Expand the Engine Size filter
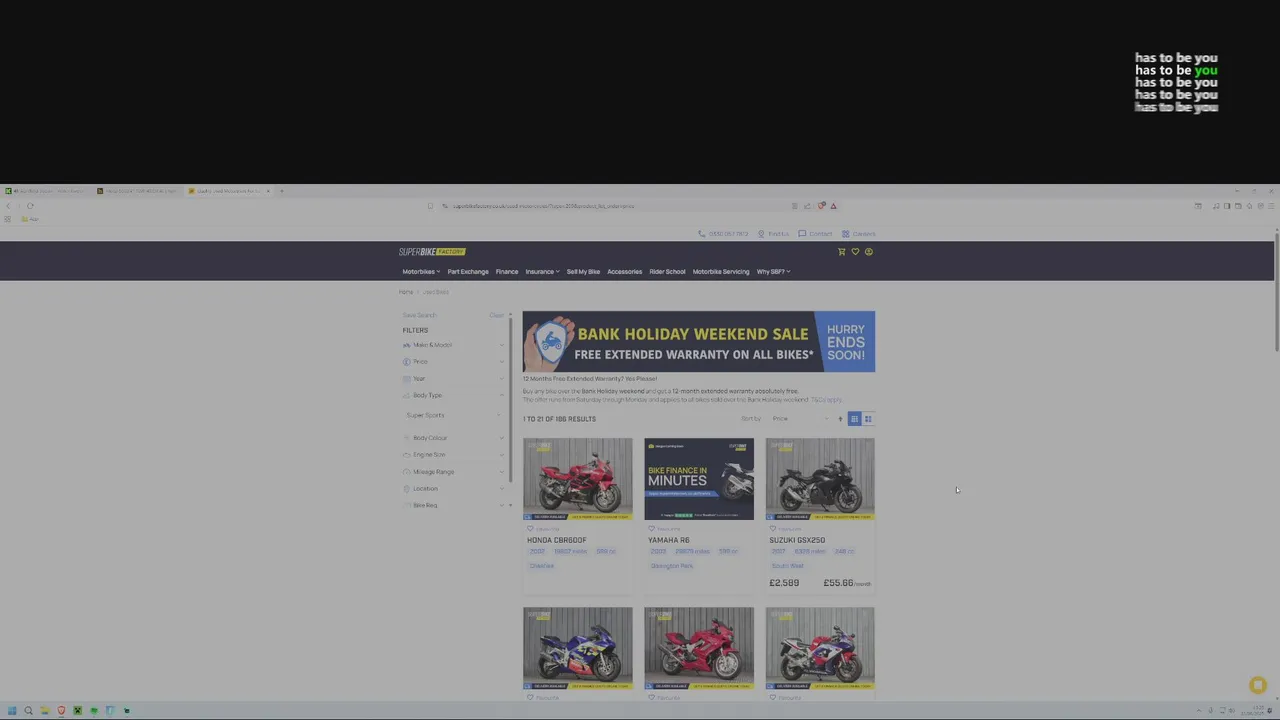 point(455,455)
